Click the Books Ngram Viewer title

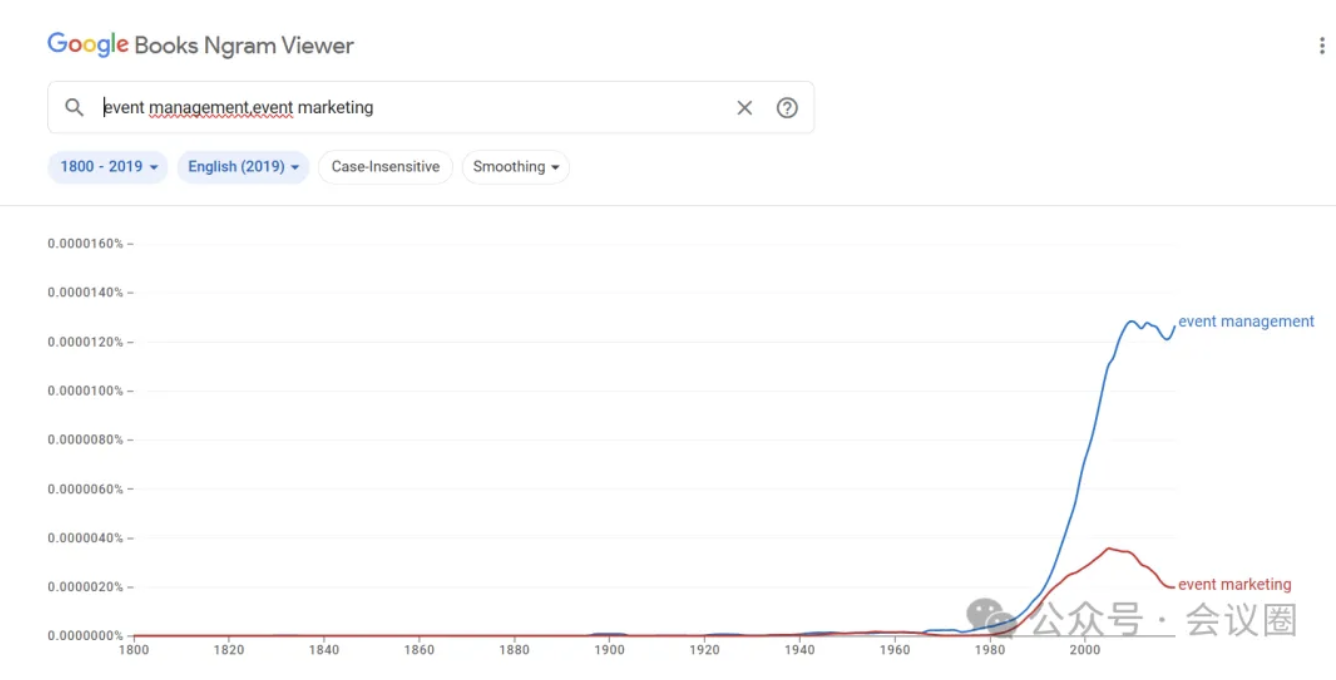point(244,46)
